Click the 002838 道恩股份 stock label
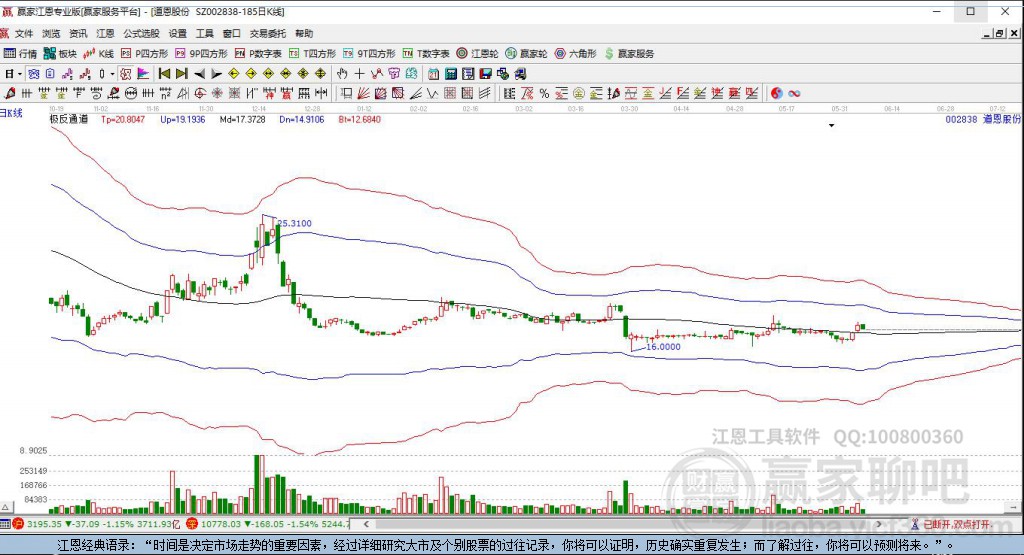This screenshot has height=555, width=1024. 982,119
